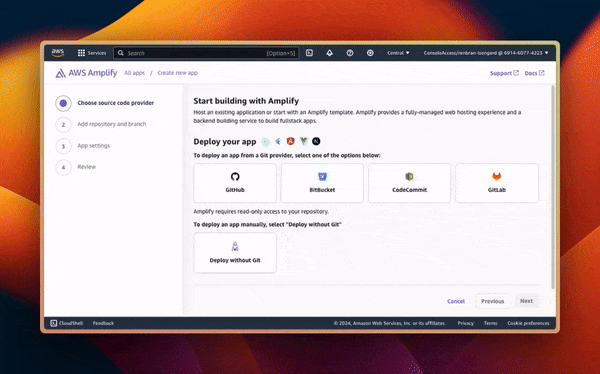This screenshot has width=600, height=374.
Task: Click the GitLab fox icon
Action: [x=497, y=176]
